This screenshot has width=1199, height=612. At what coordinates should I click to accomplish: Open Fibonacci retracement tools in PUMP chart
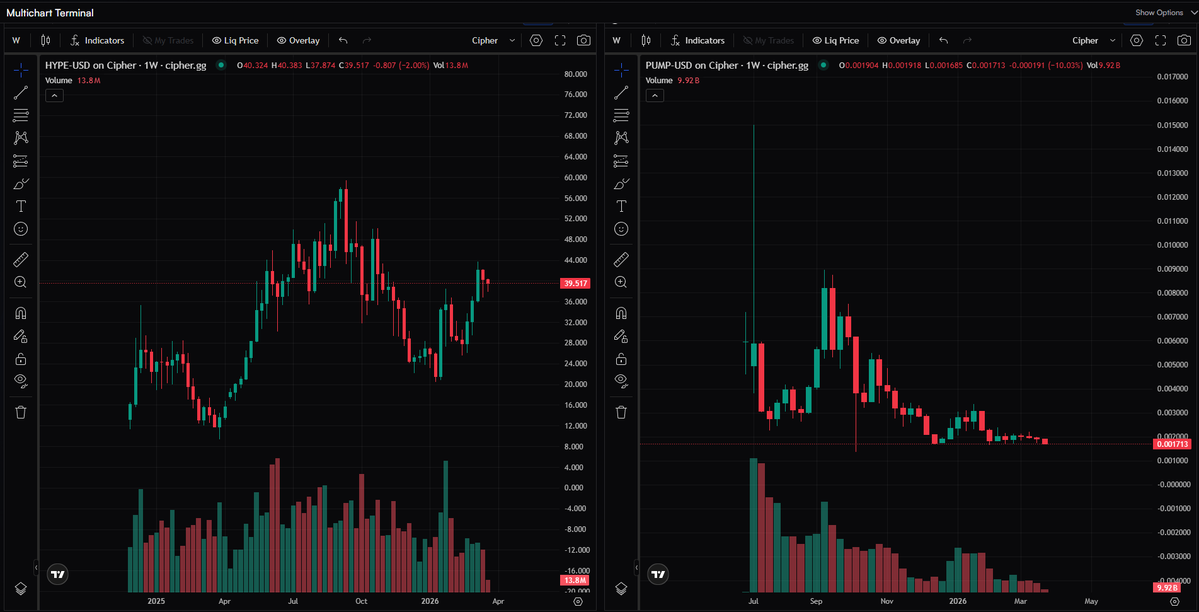(x=621, y=116)
